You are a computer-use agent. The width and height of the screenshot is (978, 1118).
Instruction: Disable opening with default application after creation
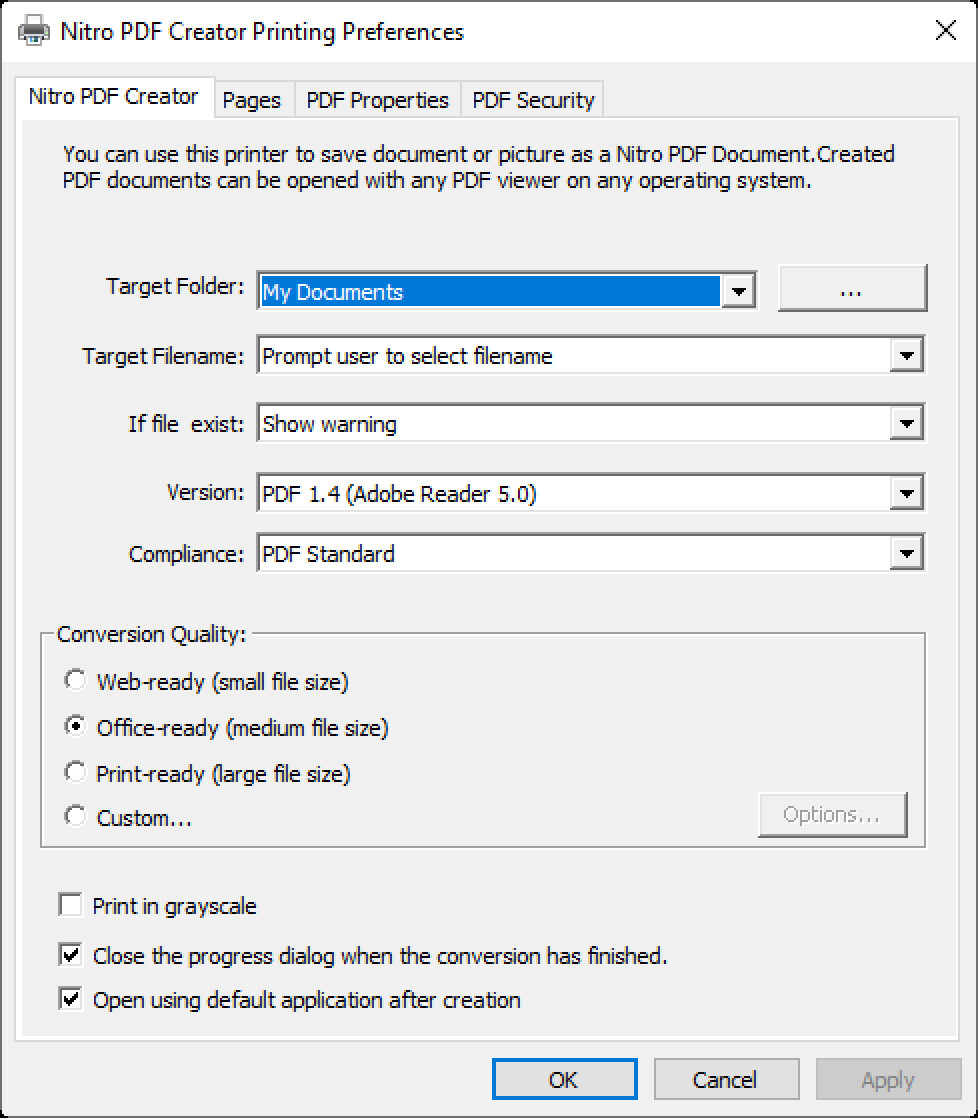(x=69, y=999)
